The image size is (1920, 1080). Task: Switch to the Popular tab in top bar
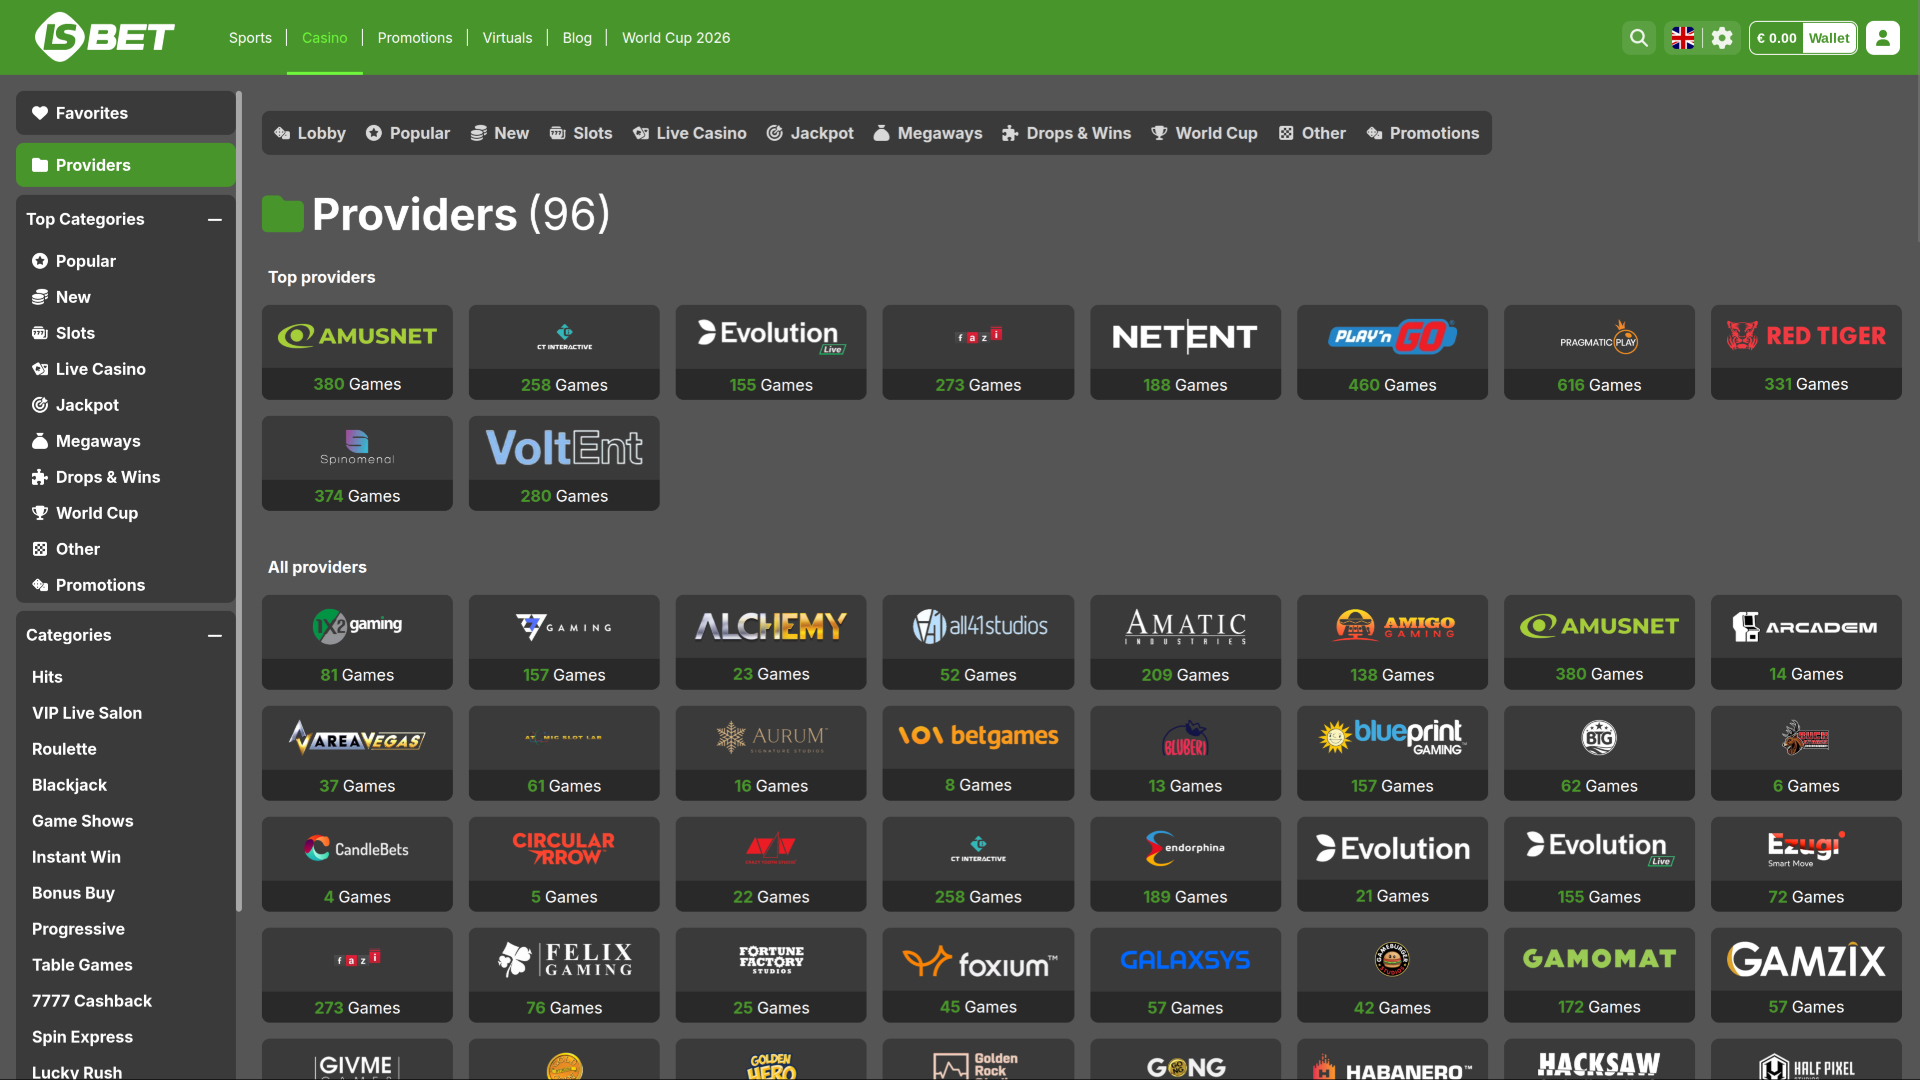click(407, 133)
